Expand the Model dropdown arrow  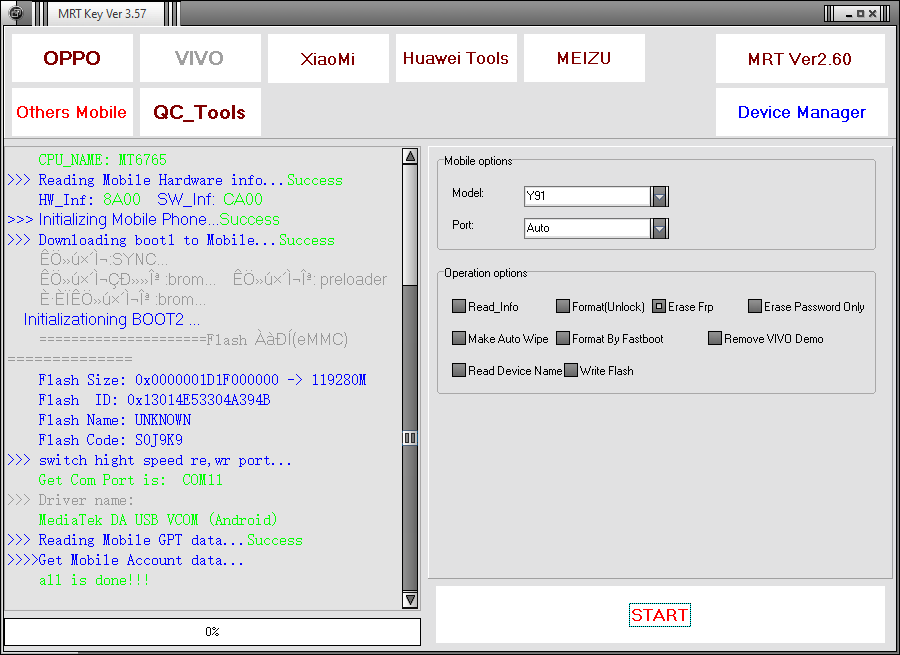tap(660, 196)
